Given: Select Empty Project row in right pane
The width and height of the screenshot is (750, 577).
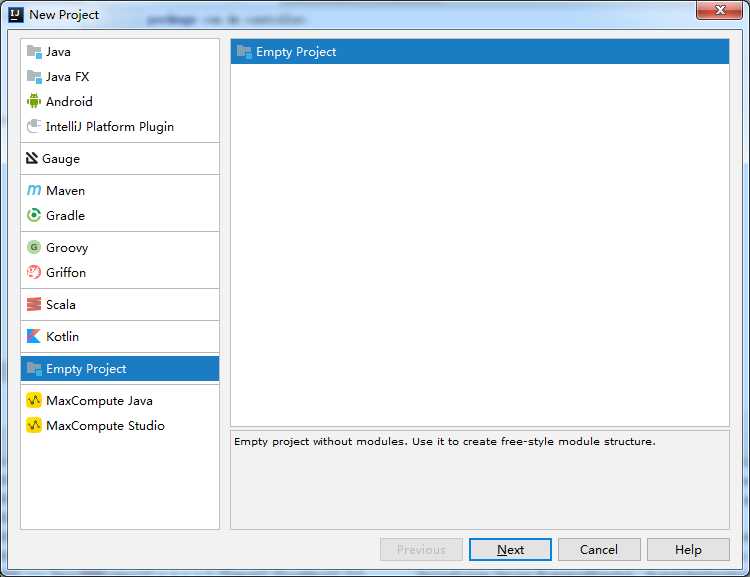Looking at the screenshot, I should tap(480, 52).
